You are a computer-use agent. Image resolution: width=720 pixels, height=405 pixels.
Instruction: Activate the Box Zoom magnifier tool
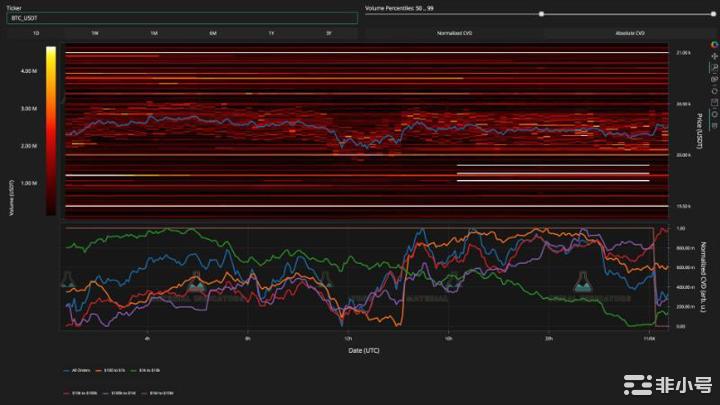click(x=713, y=66)
